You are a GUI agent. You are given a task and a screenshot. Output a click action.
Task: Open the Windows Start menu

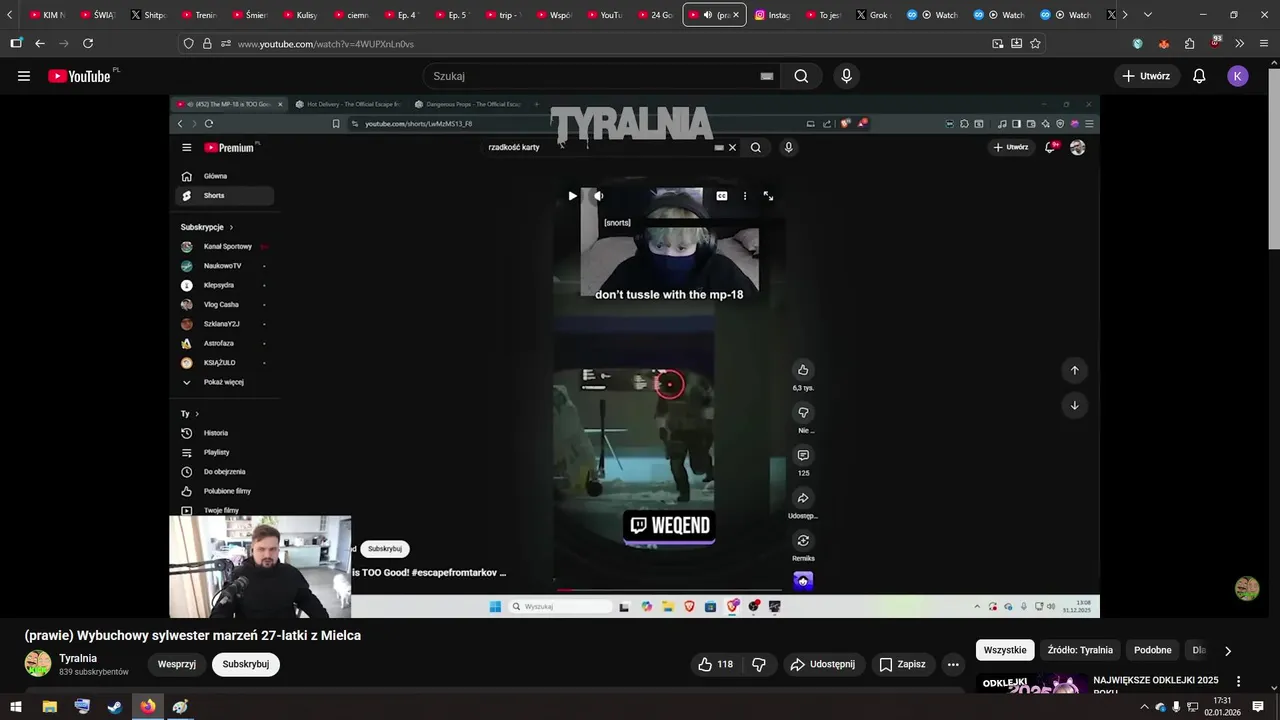pyautogui.click(x=16, y=707)
